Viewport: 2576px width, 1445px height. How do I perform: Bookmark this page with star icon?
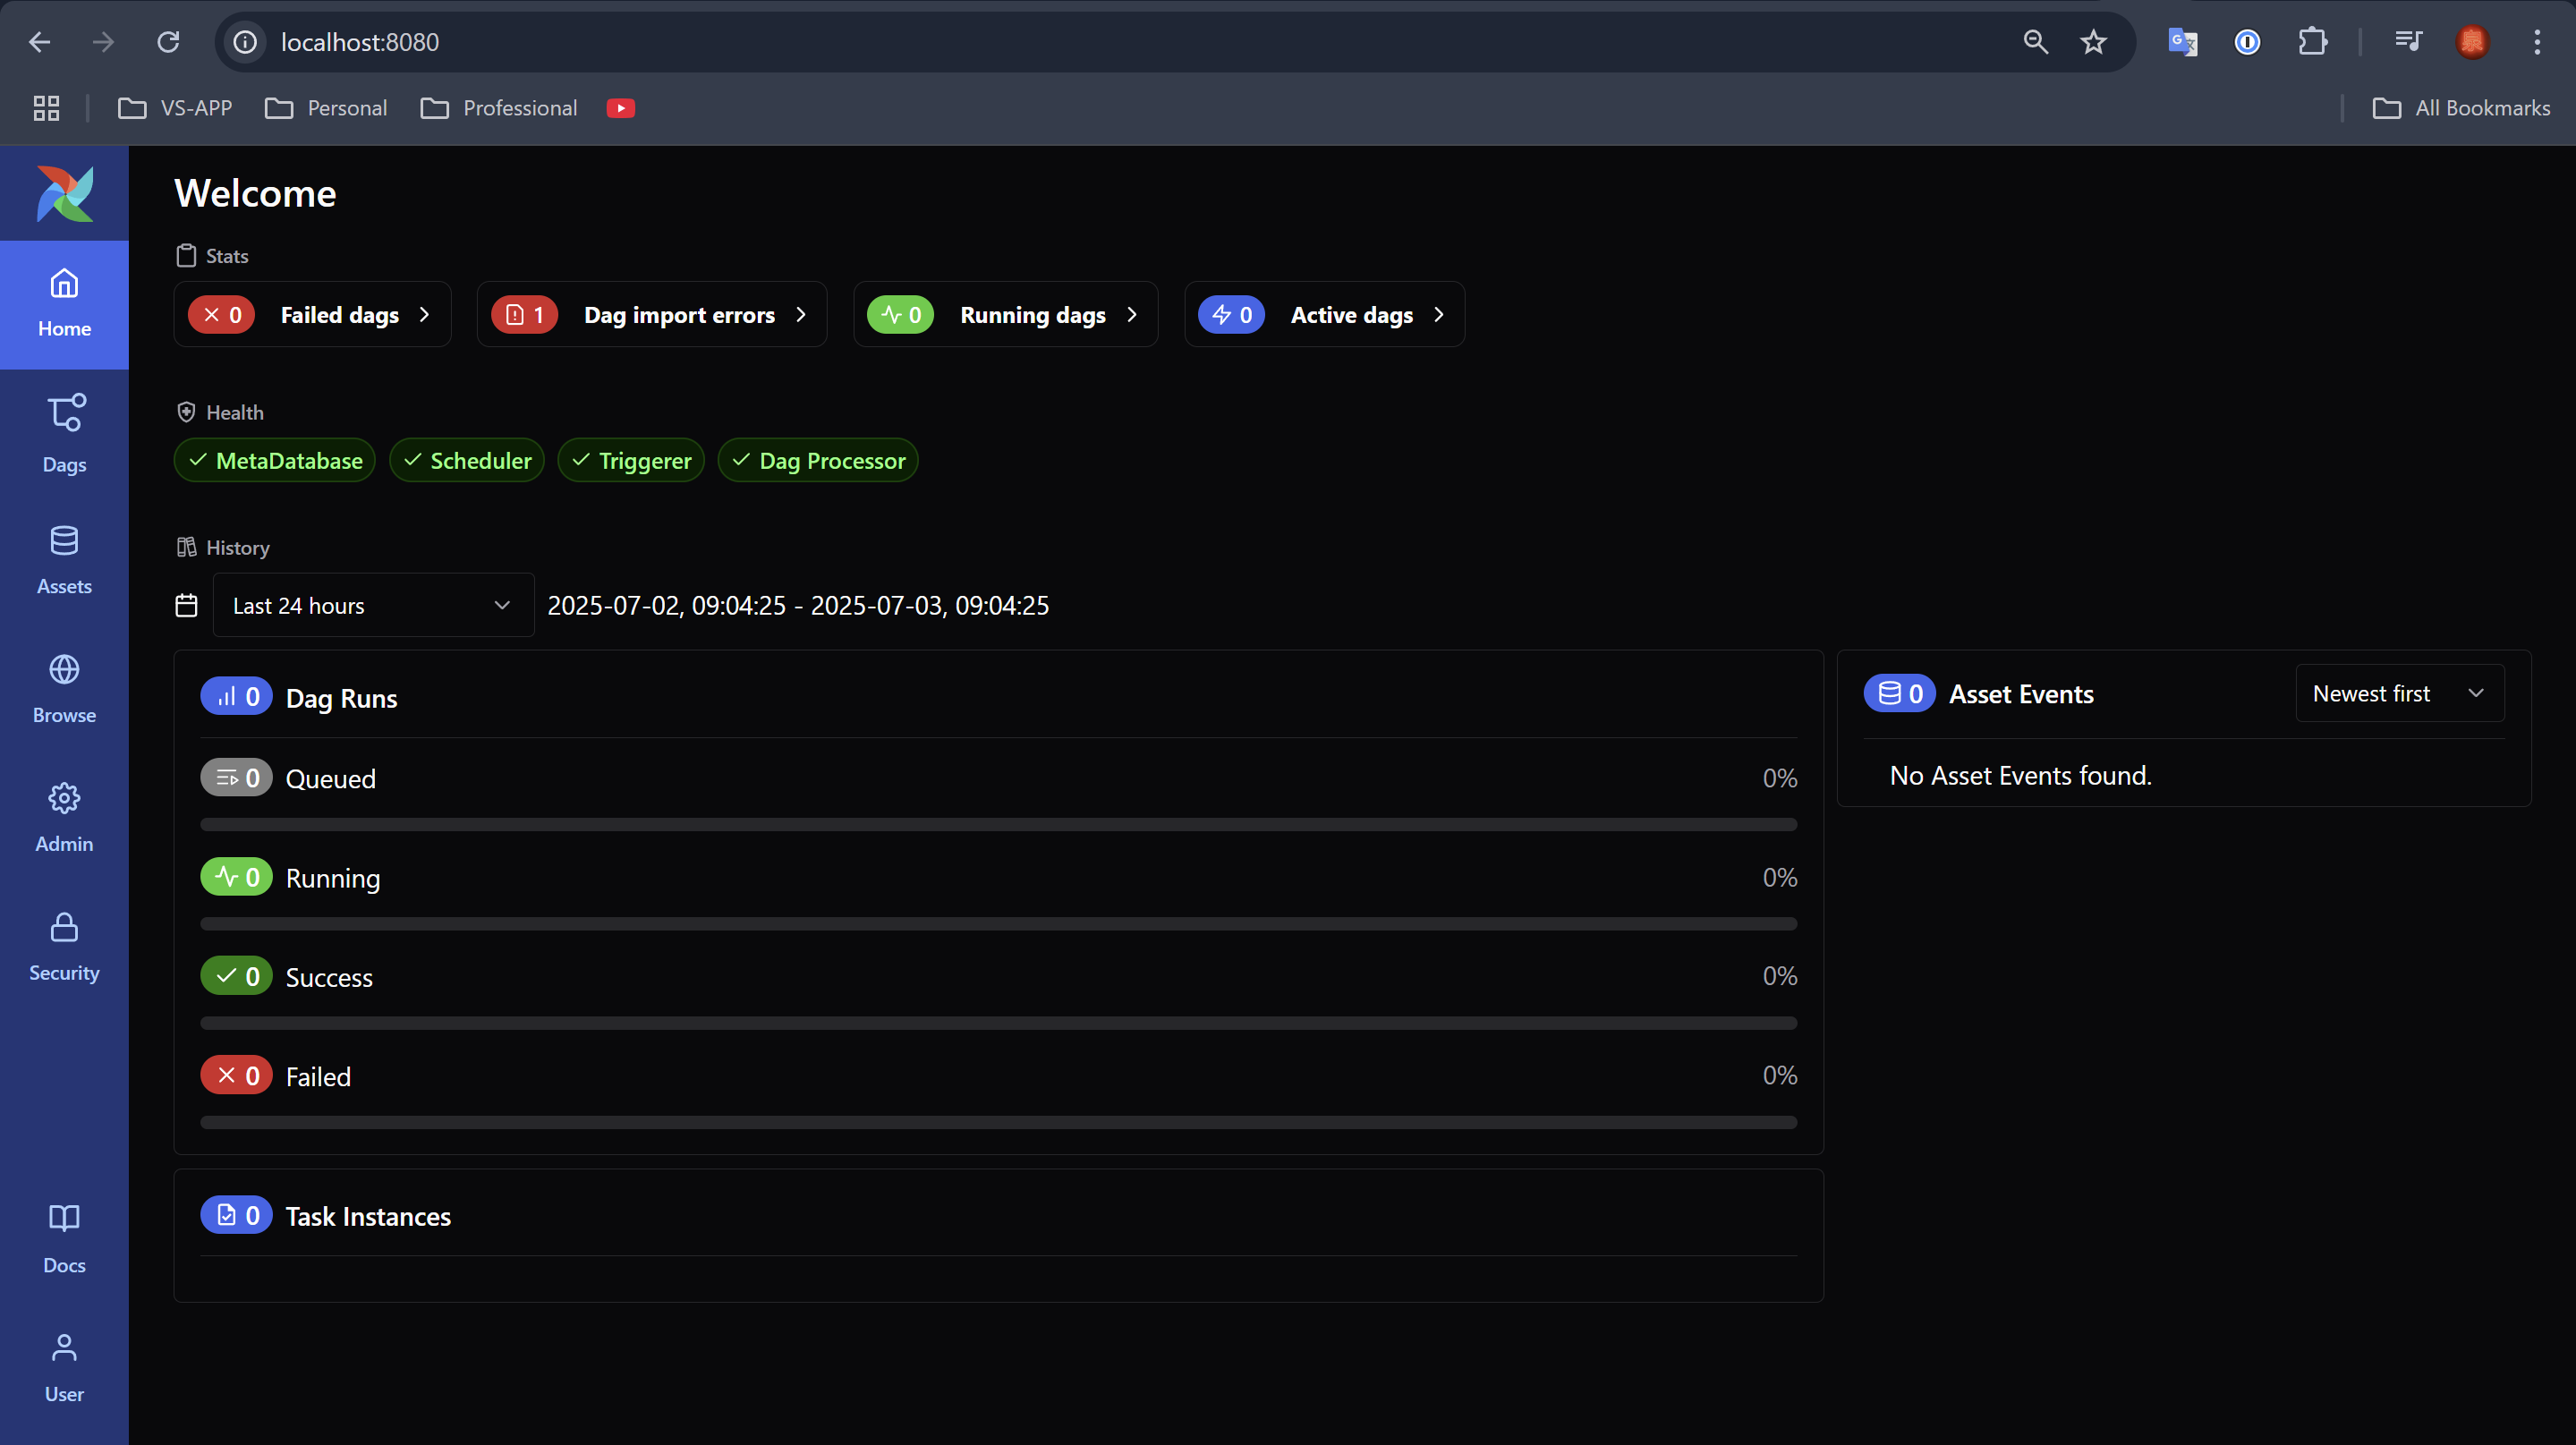point(2093,42)
